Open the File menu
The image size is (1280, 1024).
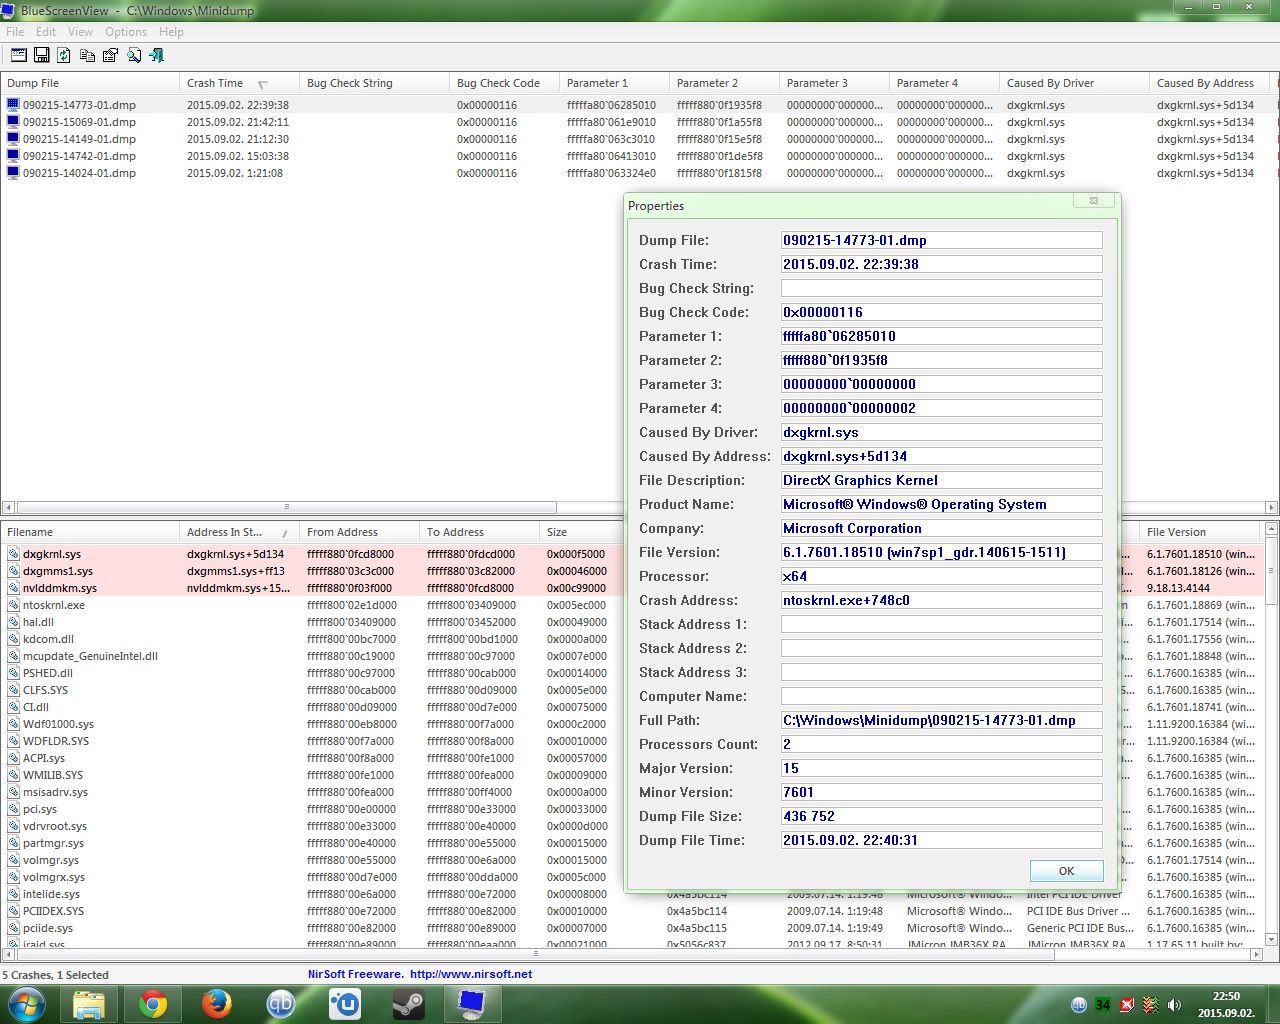pyautogui.click(x=15, y=32)
